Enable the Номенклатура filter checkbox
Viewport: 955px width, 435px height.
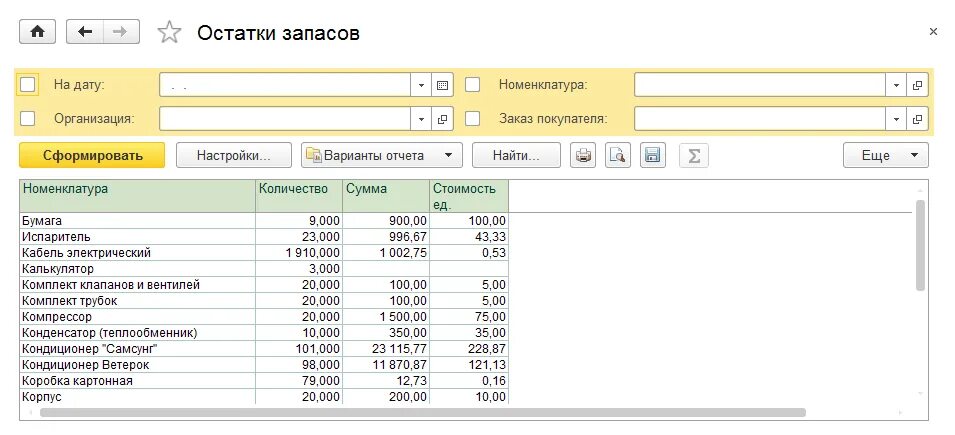pos(473,85)
